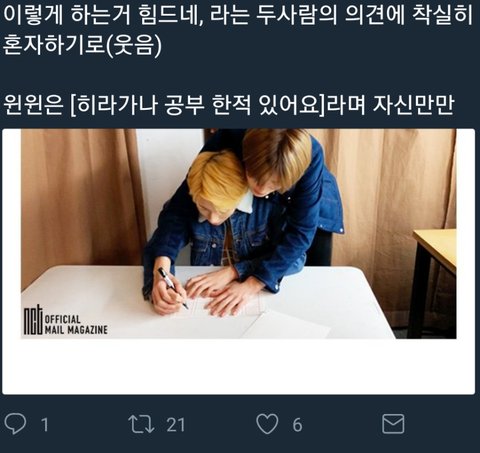Share tweet via the envelope message icon

[x=393, y=424]
